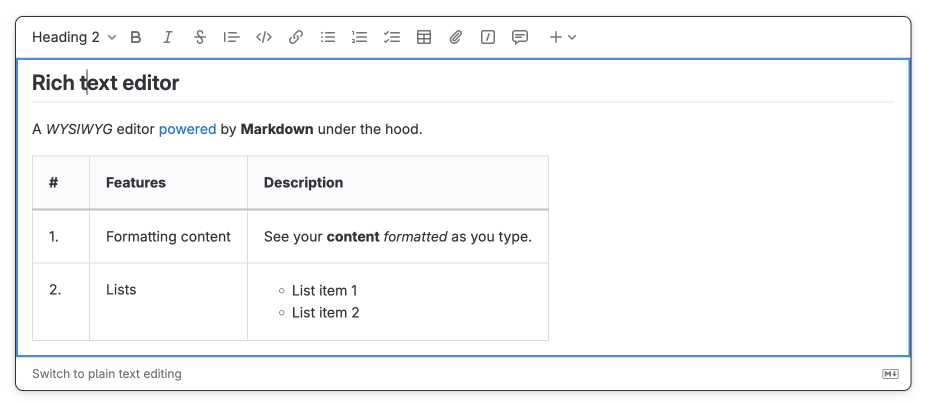The image size is (927, 404).
Task: Click the blue "powered" hyperlink
Action: click(187, 129)
